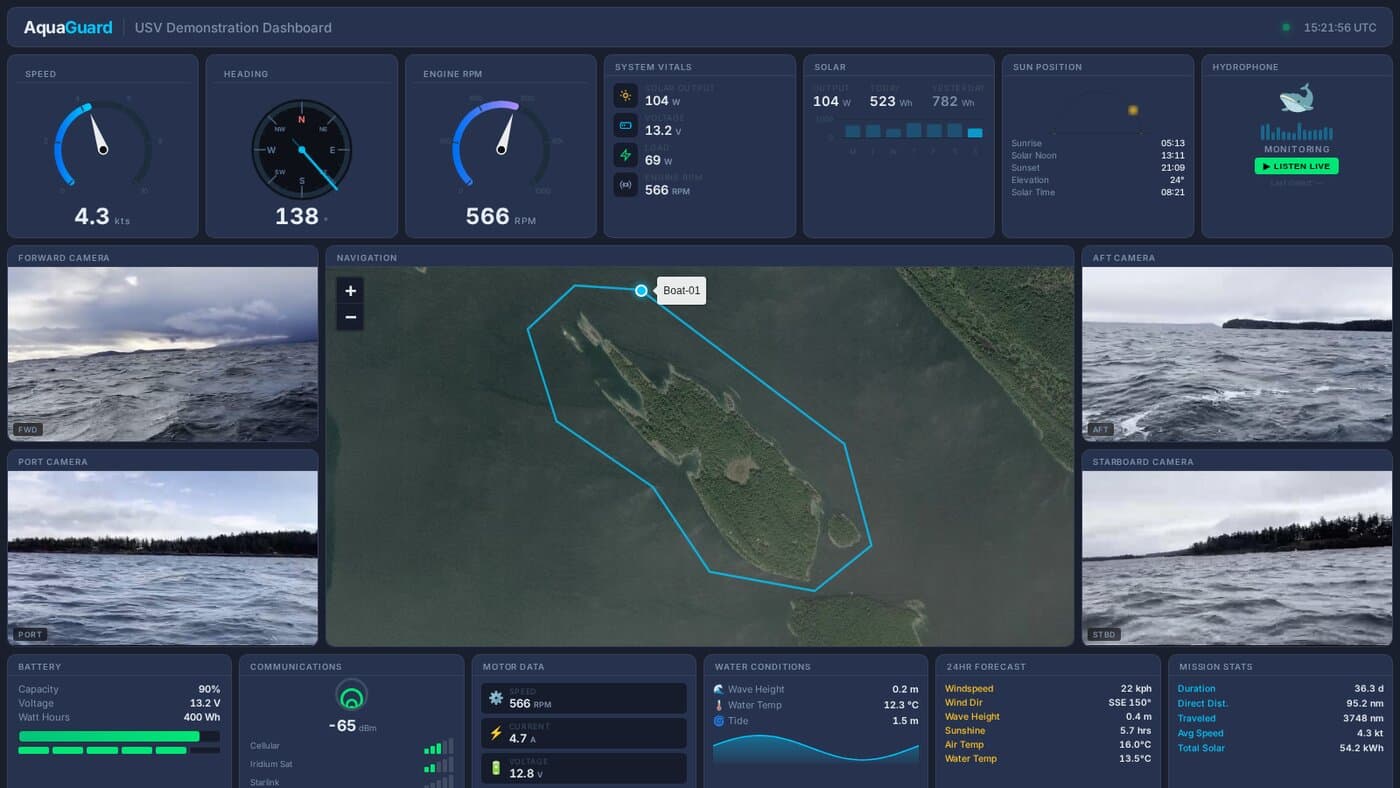Click the Boat-01 map label
The width and height of the screenshot is (1400, 788).
[682, 291]
